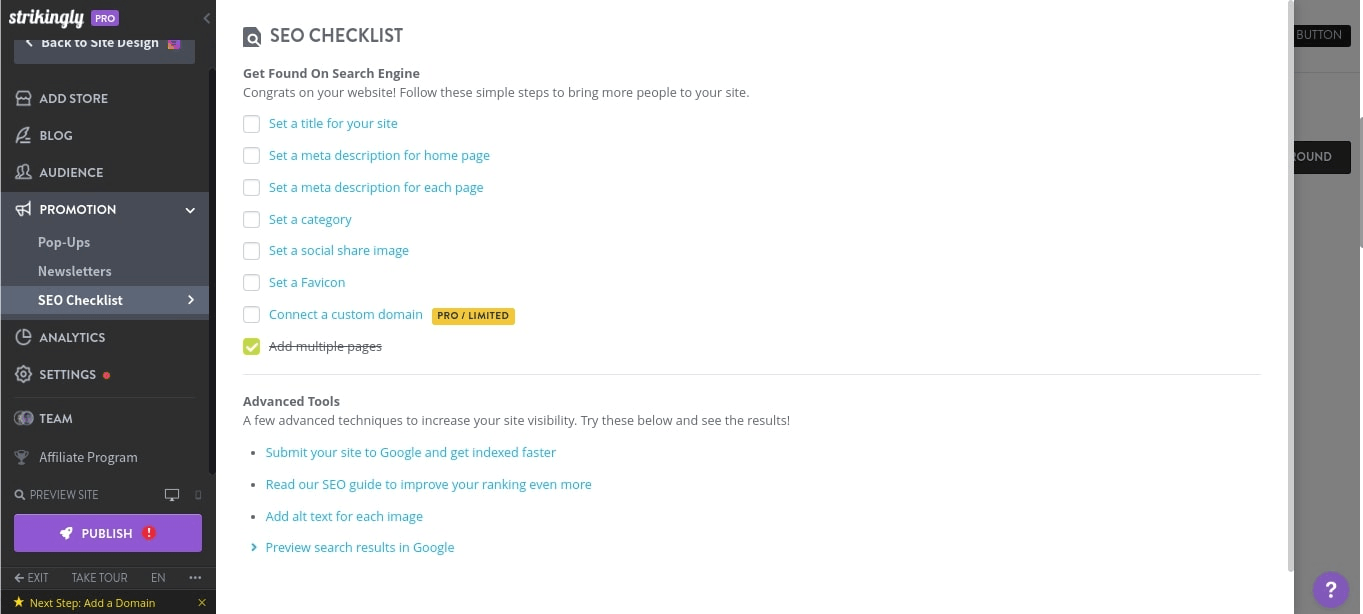1363x614 pixels.
Task: Open Pop-Ups under Promotion
Action: click(64, 242)
